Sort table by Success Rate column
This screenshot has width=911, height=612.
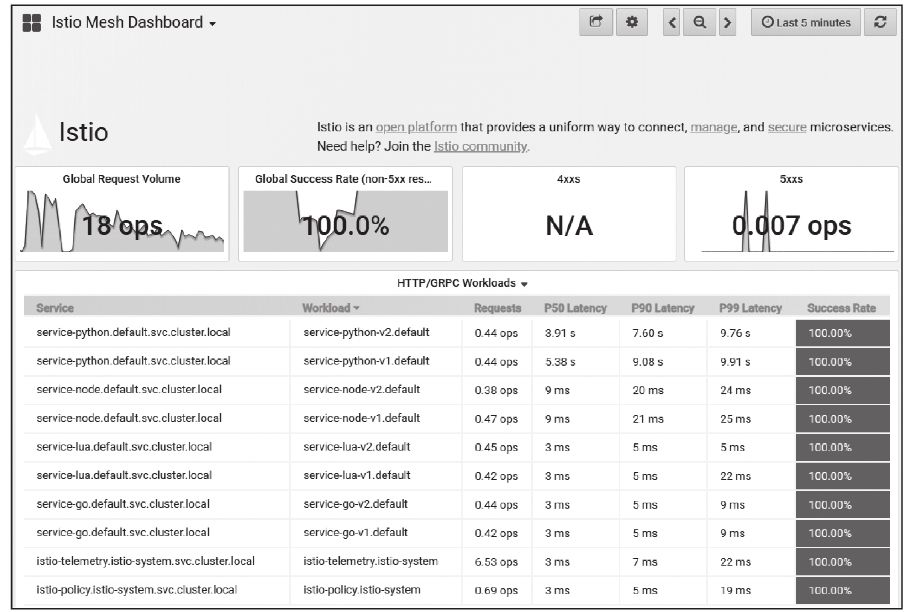841,308
